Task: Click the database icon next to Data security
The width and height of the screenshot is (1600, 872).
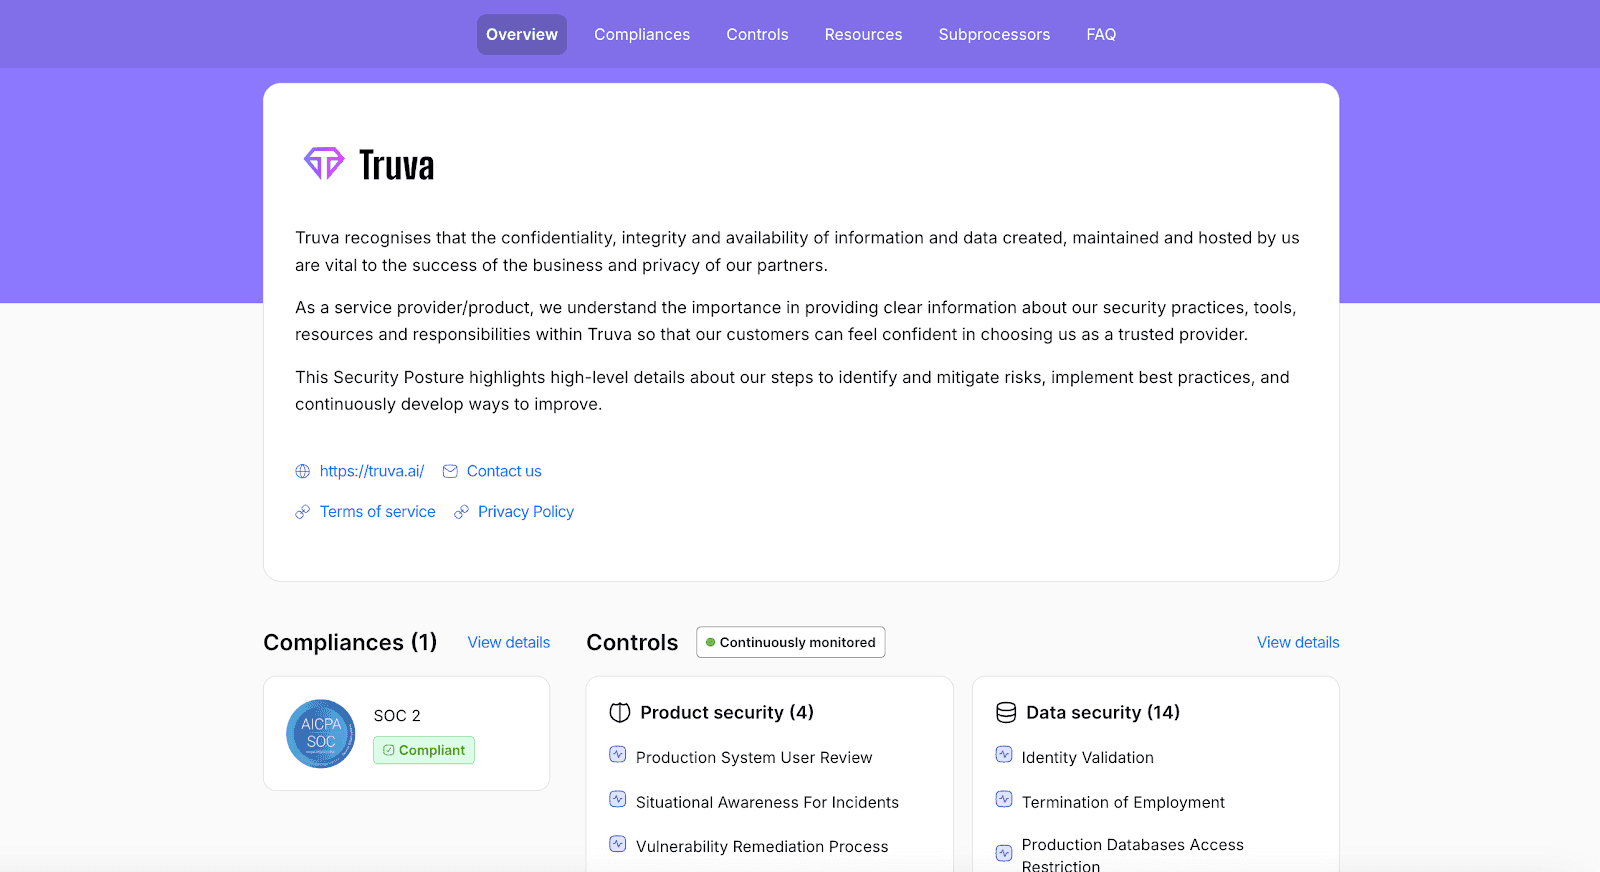Action: pyautogui.click(x=1006, y=712)
